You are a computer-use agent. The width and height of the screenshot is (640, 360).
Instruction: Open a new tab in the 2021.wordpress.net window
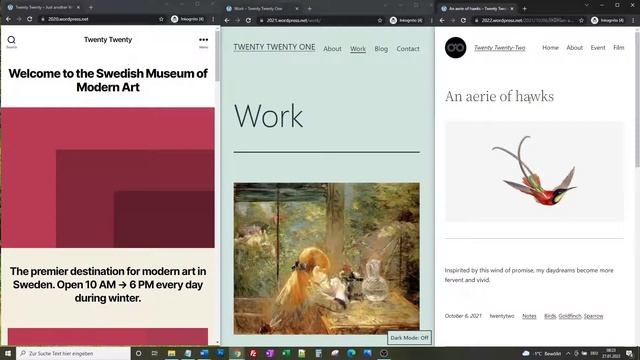[309, 9]
